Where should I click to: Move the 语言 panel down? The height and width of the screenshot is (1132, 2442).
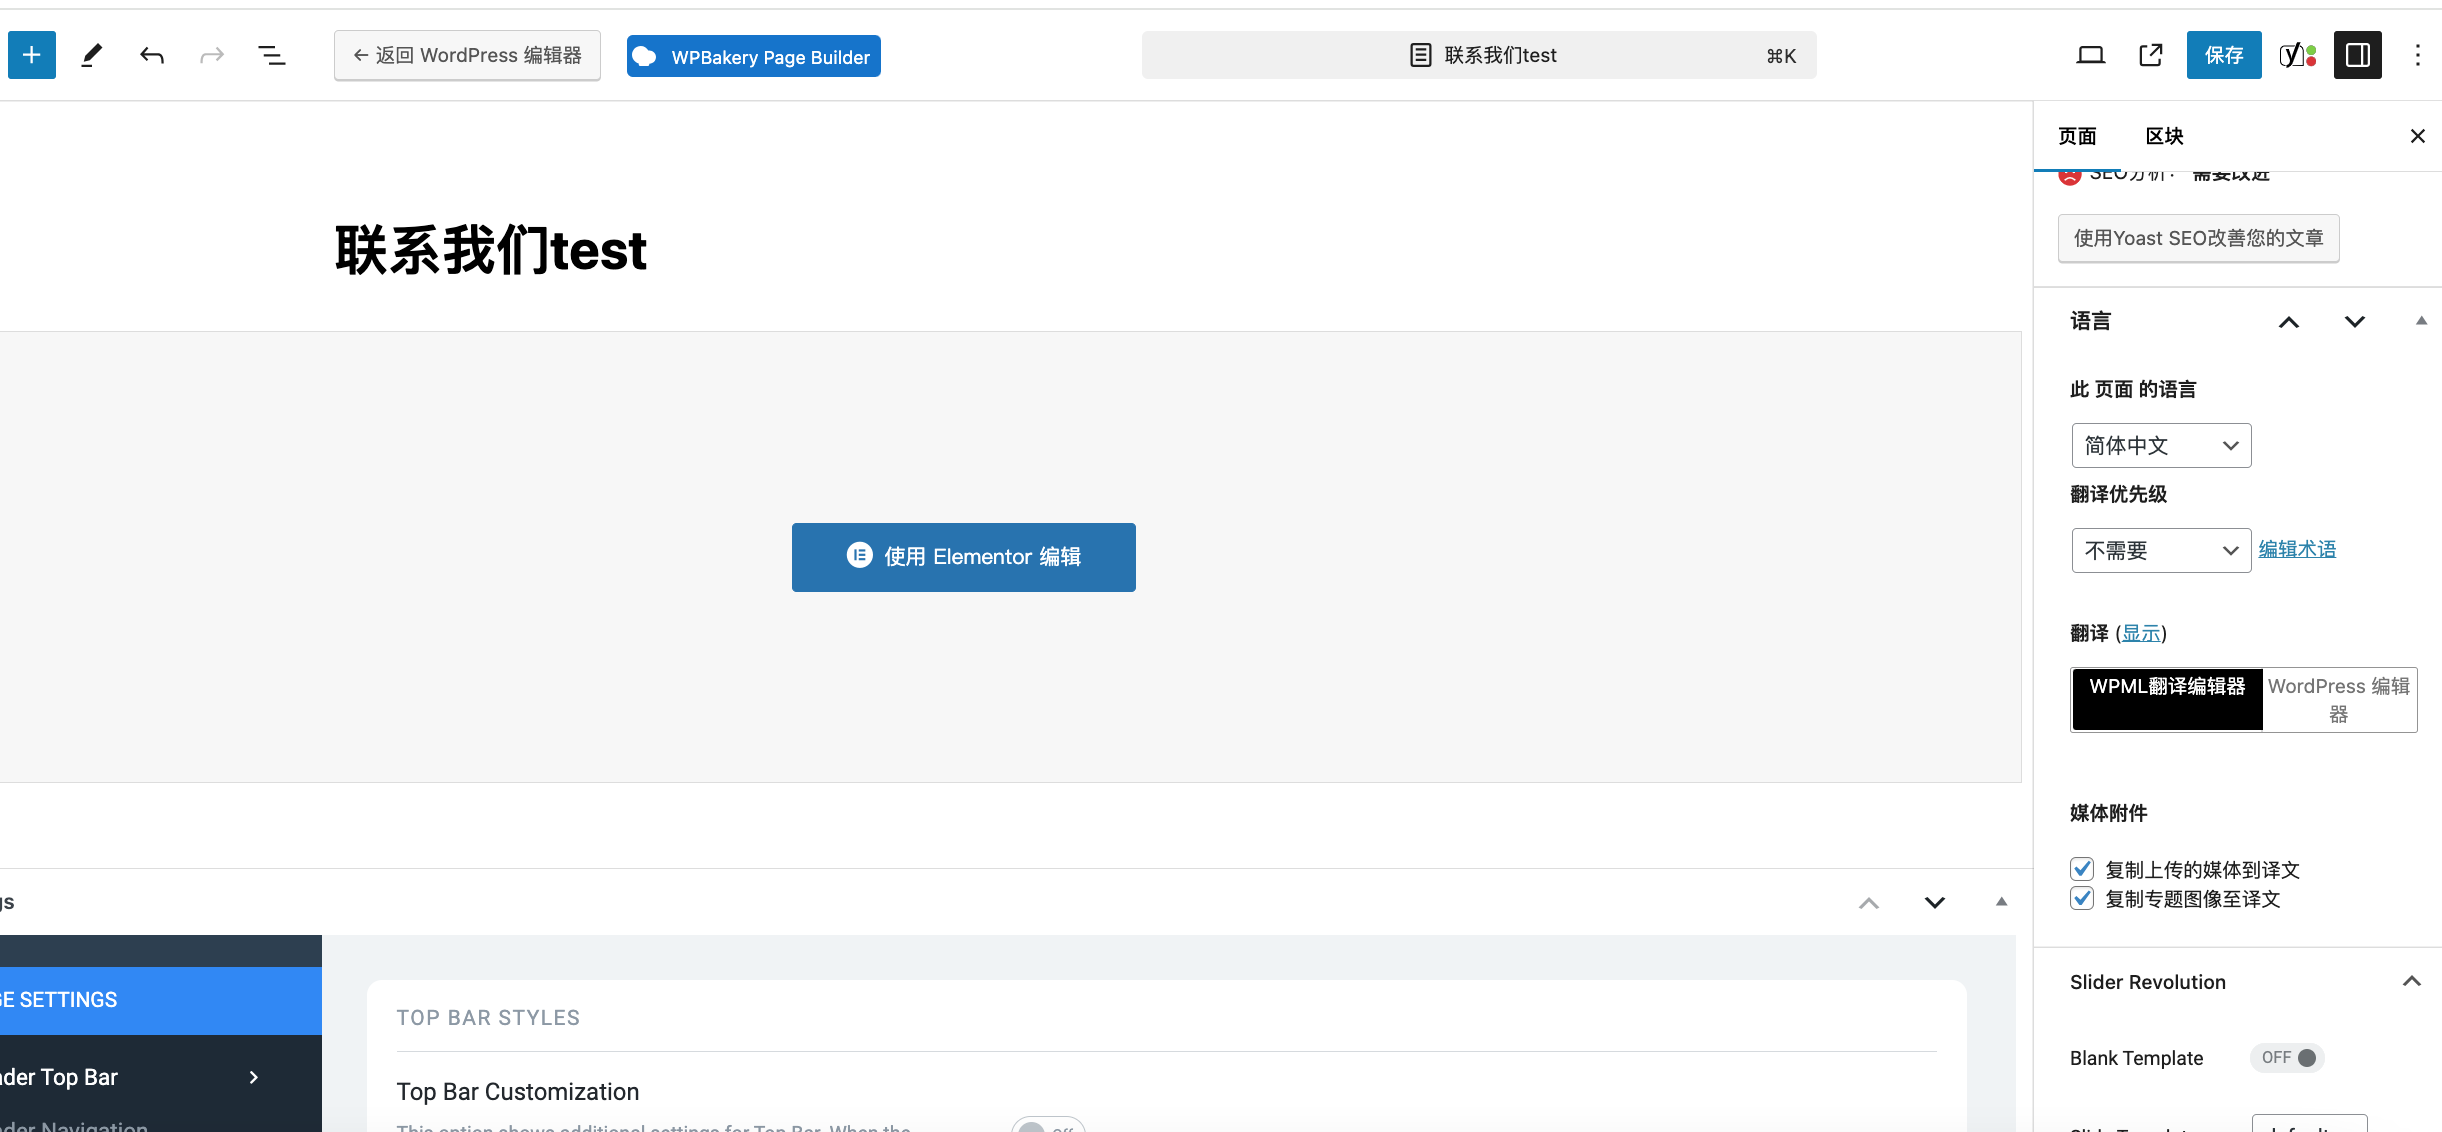pos(2355,322)
